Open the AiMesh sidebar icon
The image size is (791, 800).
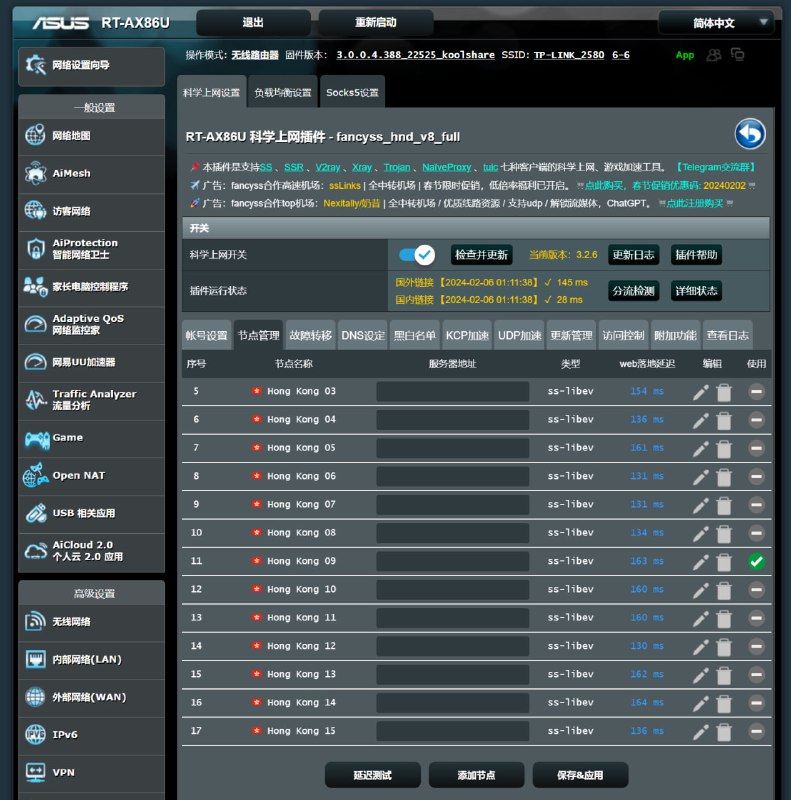[x=35, y=173]
